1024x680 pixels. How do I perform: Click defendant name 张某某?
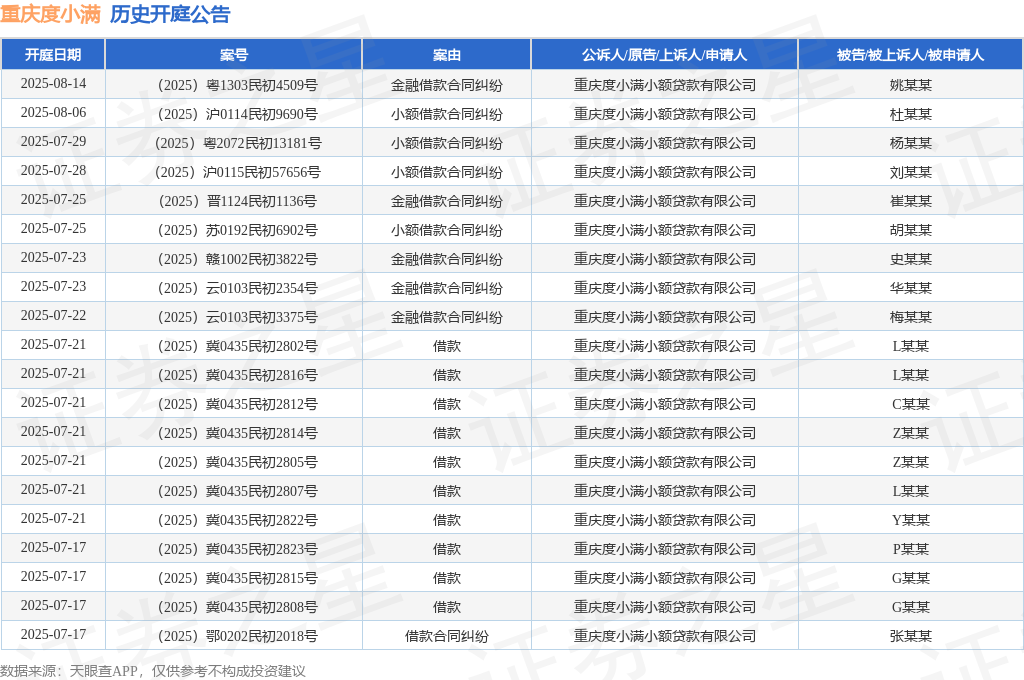[x=910, y=636]
